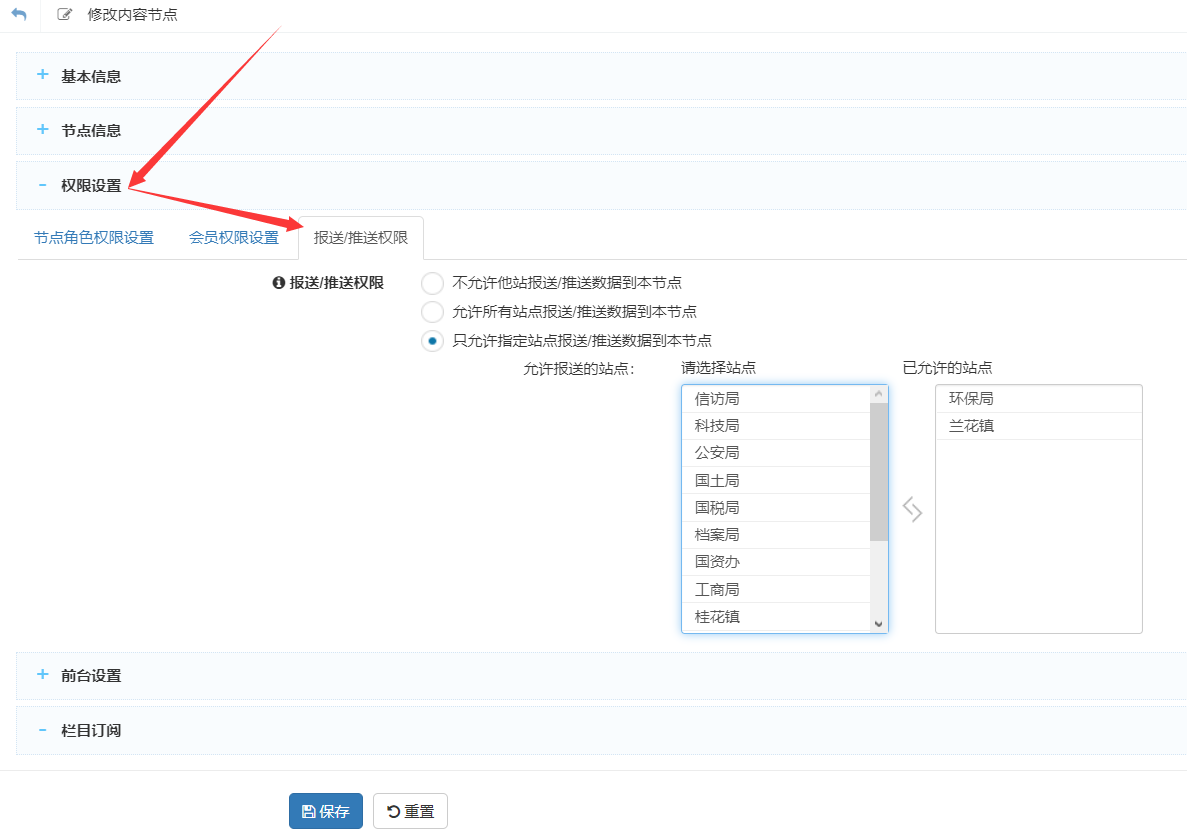Expand the 节点信息 panel

tap(91, 130)
